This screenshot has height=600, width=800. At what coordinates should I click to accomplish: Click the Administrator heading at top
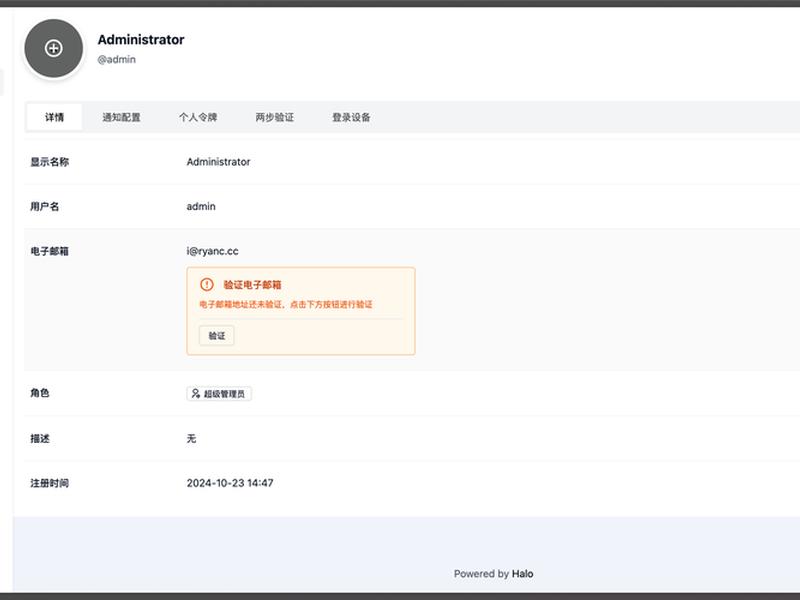(141, 40)
